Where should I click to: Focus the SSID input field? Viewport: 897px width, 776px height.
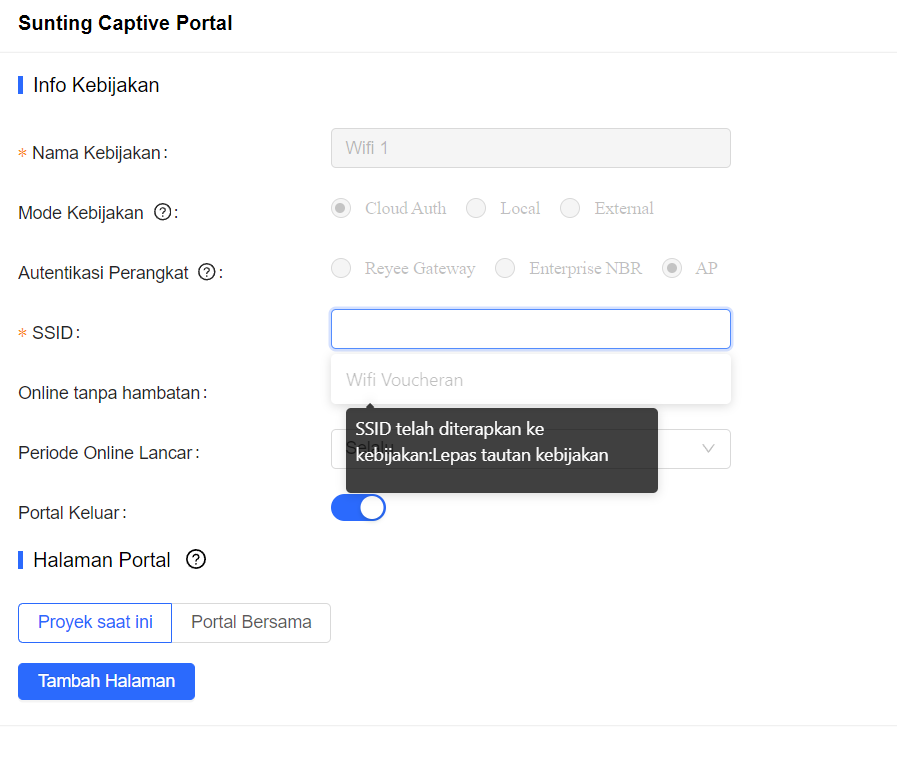[530, 329]
